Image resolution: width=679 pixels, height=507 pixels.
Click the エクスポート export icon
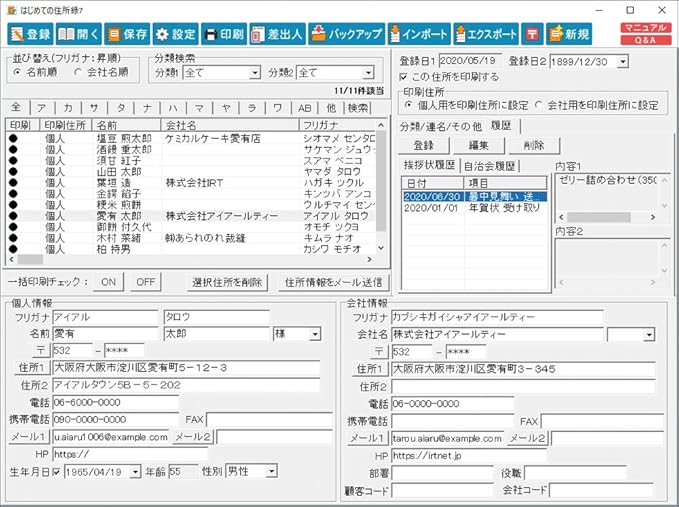(486, 34)
